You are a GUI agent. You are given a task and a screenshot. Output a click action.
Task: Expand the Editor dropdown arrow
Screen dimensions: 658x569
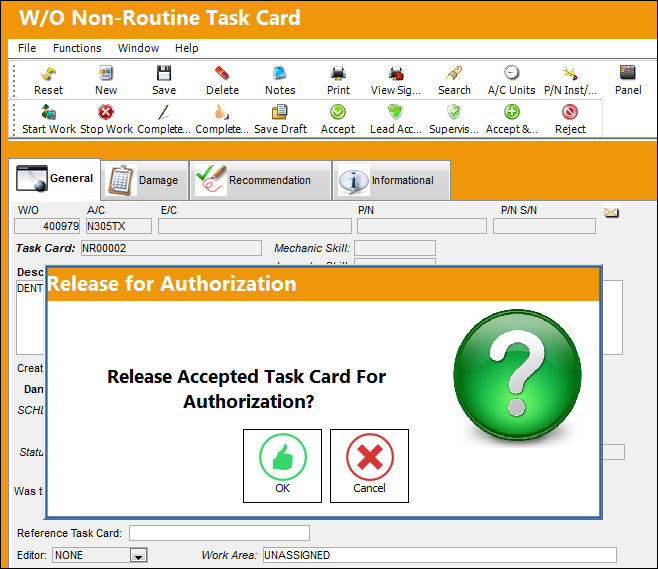coord(138,556)
